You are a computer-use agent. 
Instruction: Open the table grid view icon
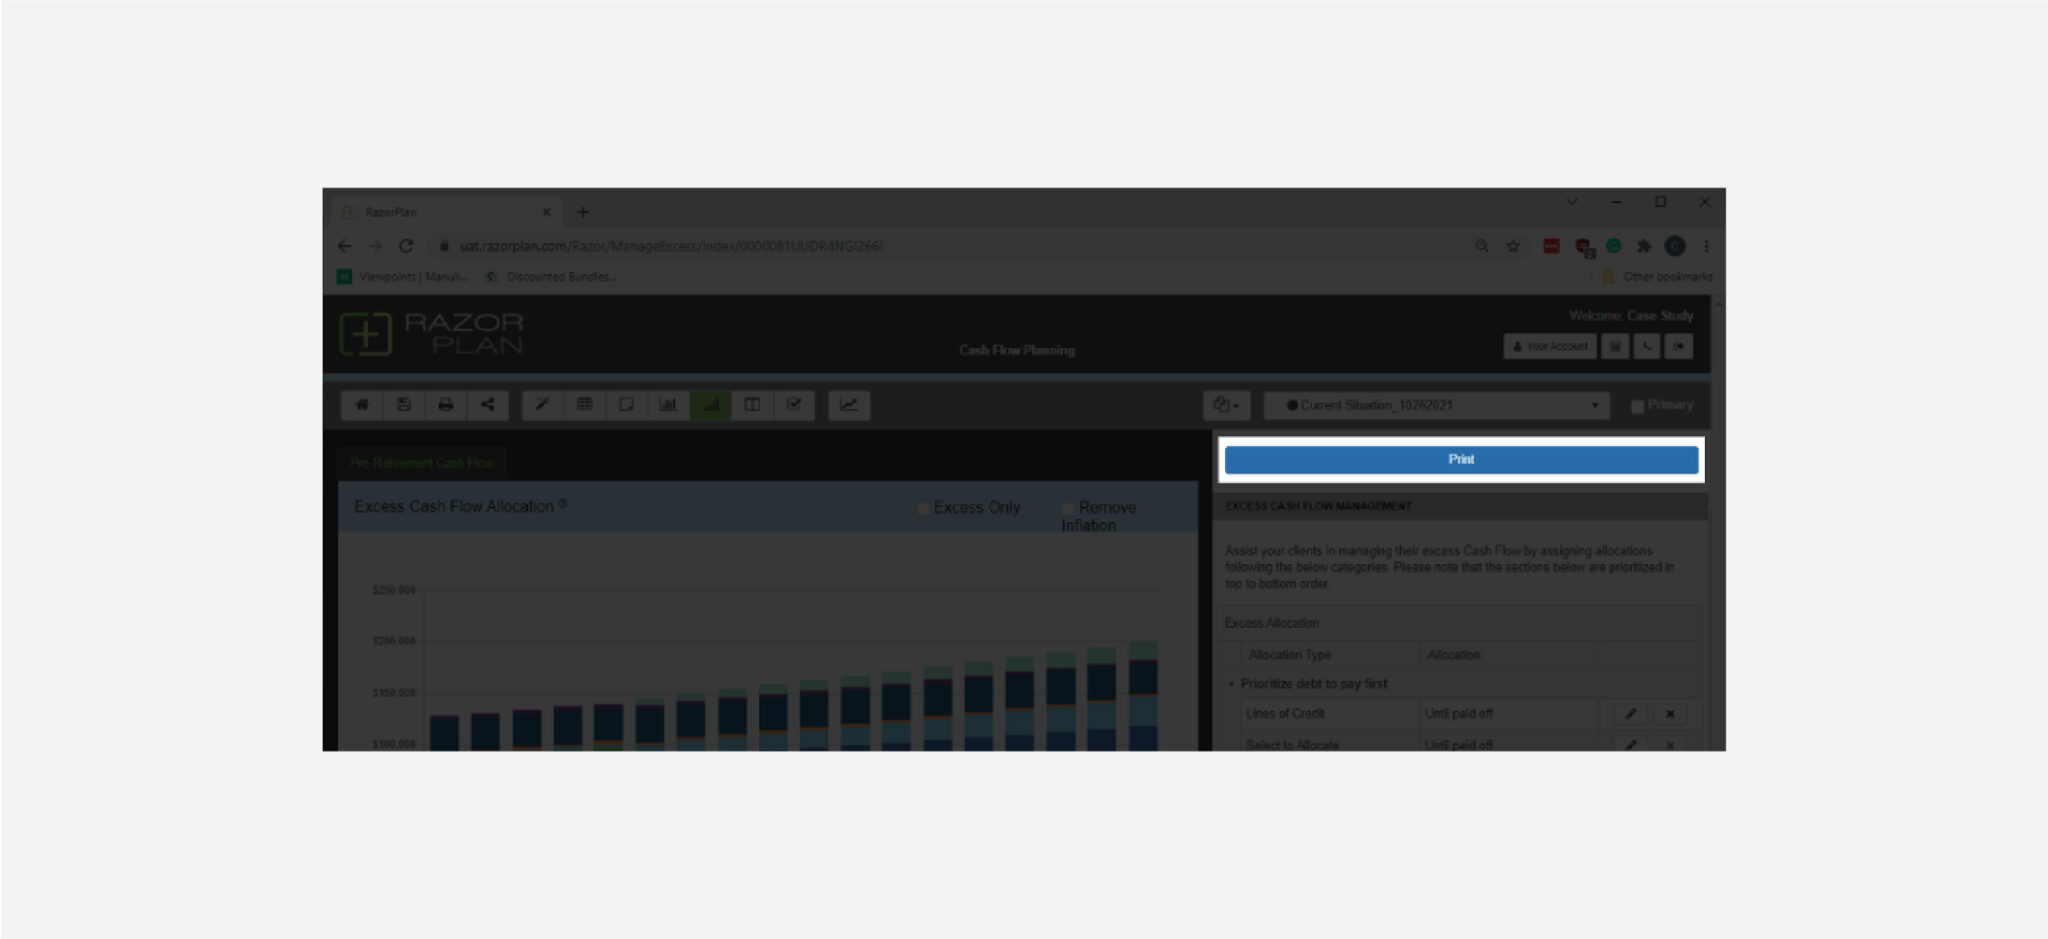click(584, 405)
